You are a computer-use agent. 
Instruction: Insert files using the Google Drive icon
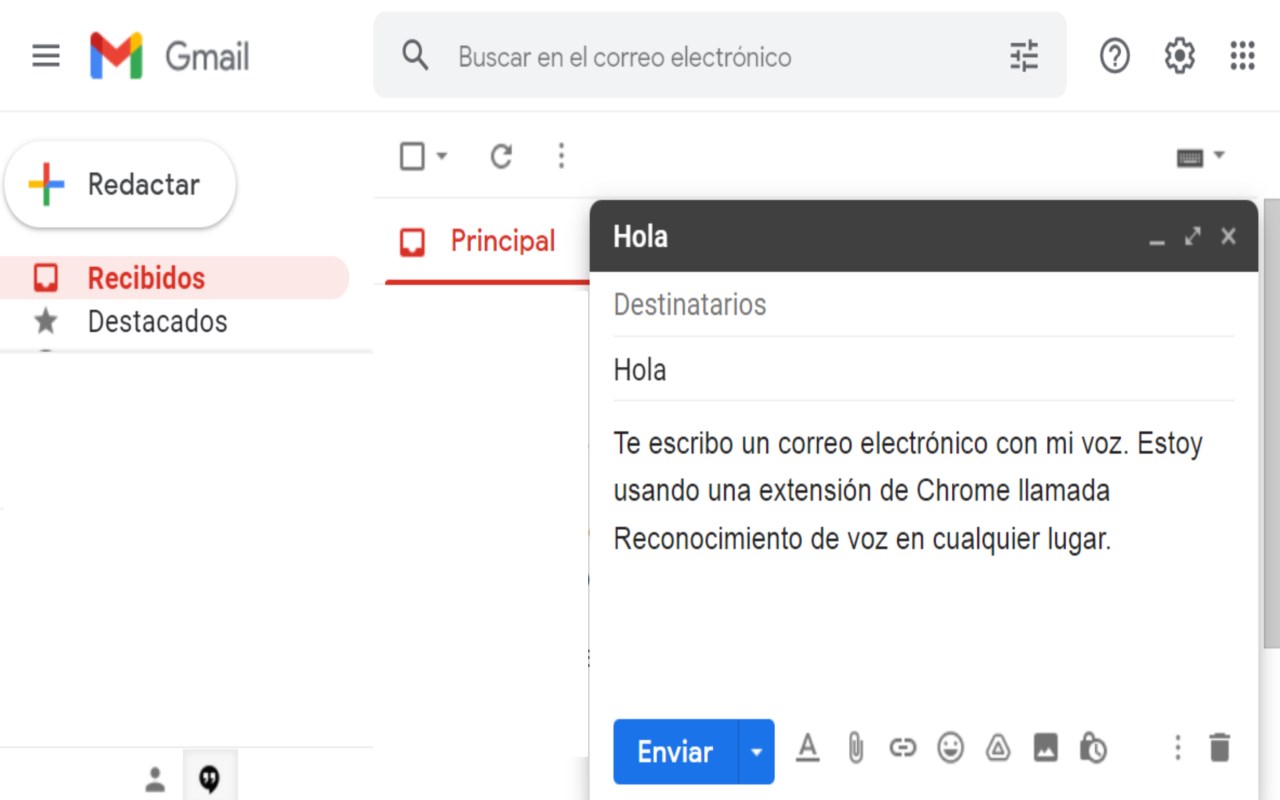pyautogui.click(x=997, y=748)
